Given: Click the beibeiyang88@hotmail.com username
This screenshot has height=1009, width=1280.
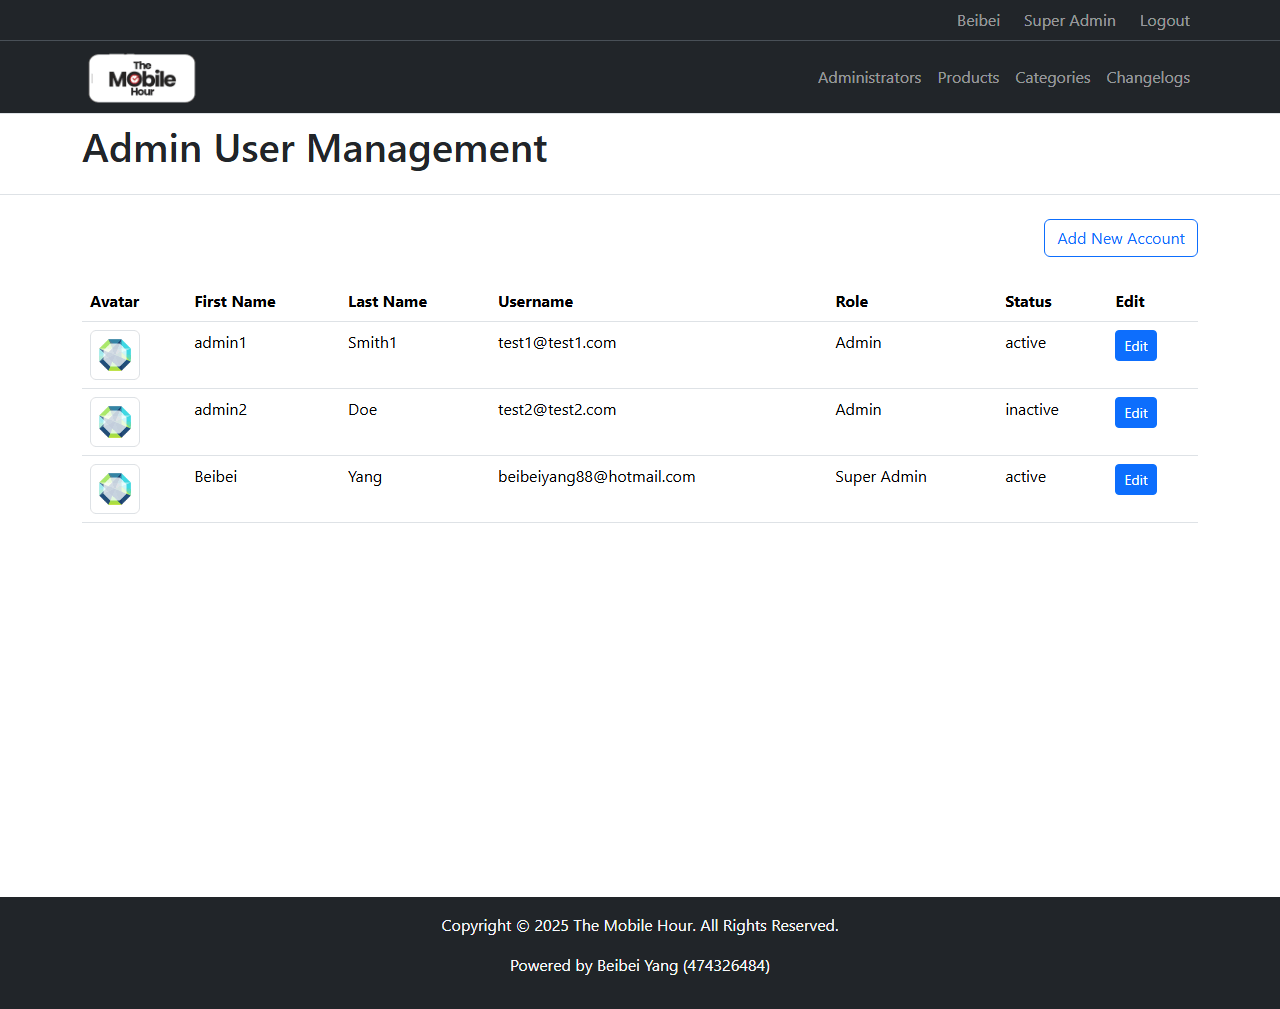Looking at the screenshot, I should (x=596, y=477).
